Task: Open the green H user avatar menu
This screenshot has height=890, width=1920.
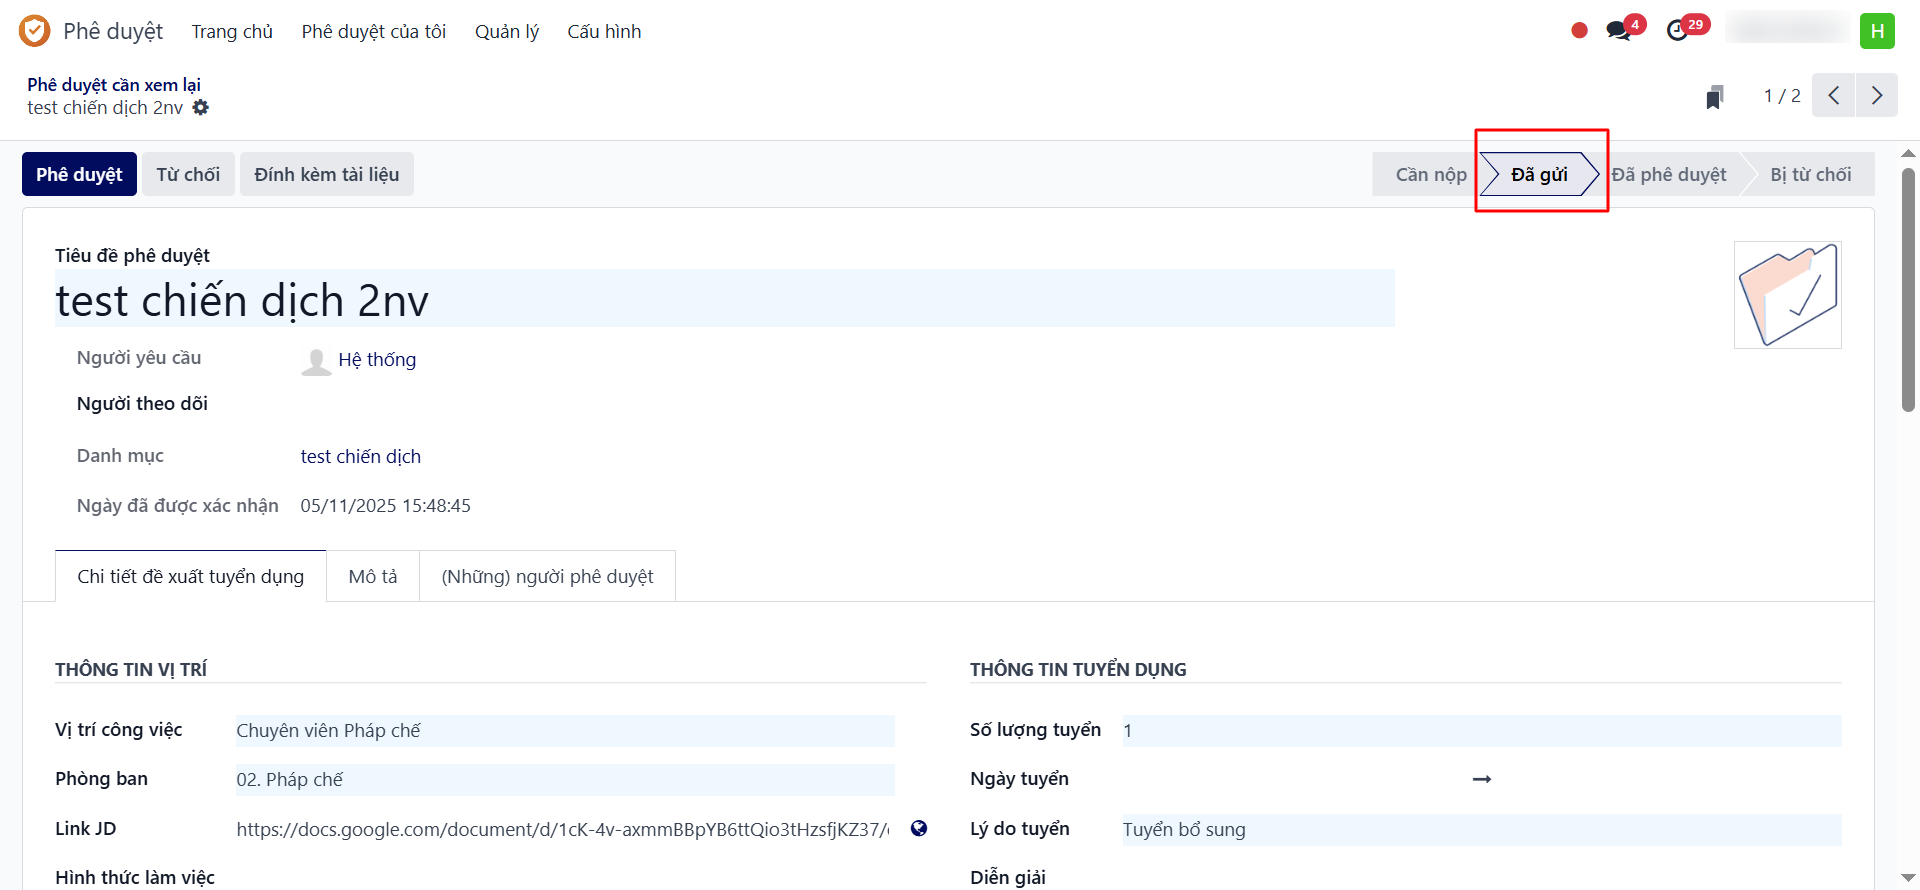Action: tap(1877, 31)
